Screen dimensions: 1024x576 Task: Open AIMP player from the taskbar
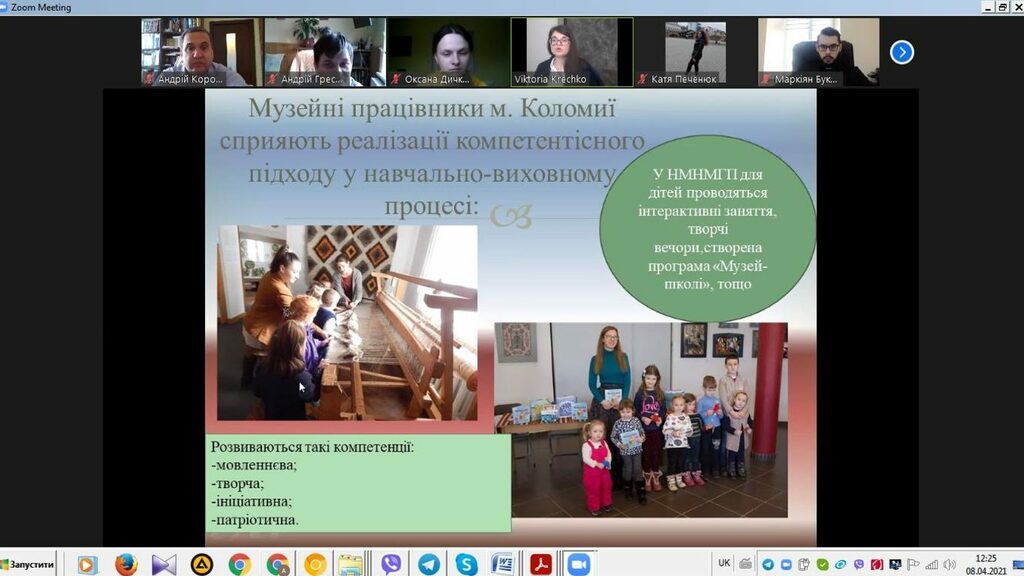(201, 564)
